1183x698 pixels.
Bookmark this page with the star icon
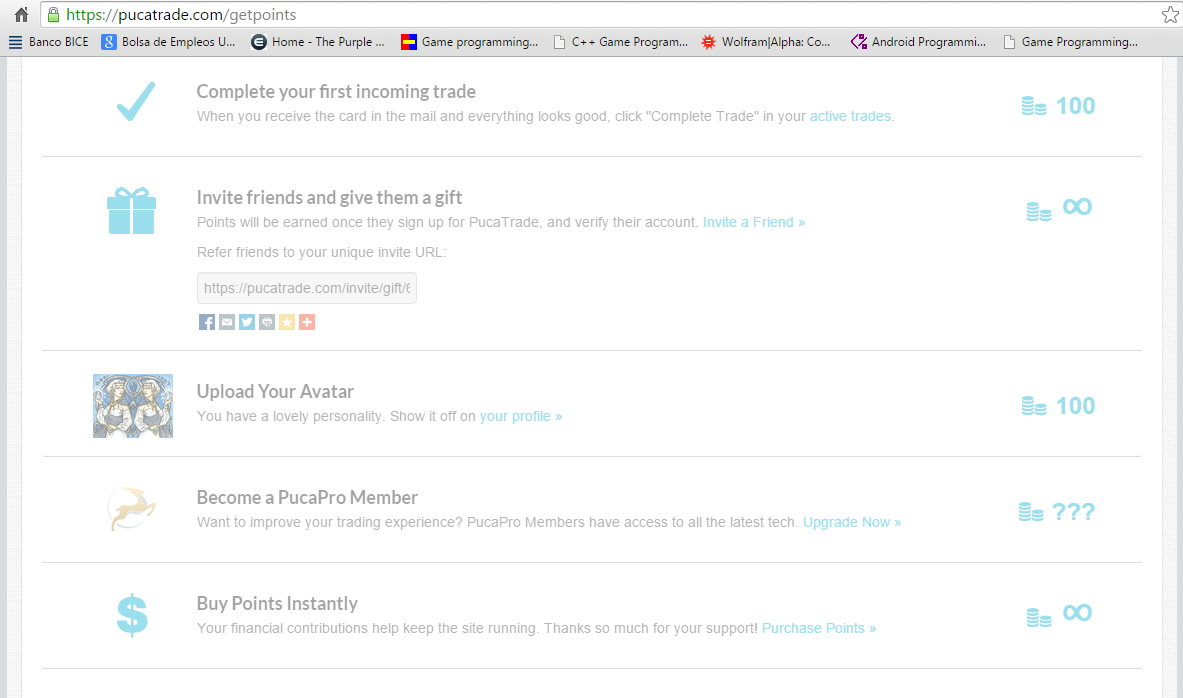coord(1170,14)
